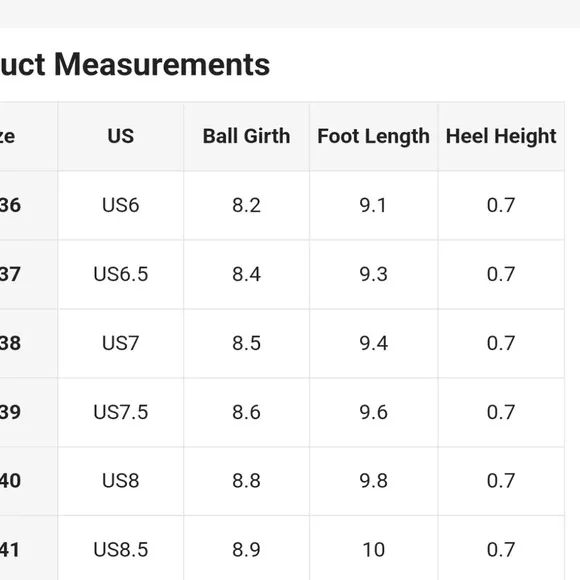Click the 9.1 foot length value
Image resolution: width=580 pixels, height=580 pixels.
(x=373, y=205)
